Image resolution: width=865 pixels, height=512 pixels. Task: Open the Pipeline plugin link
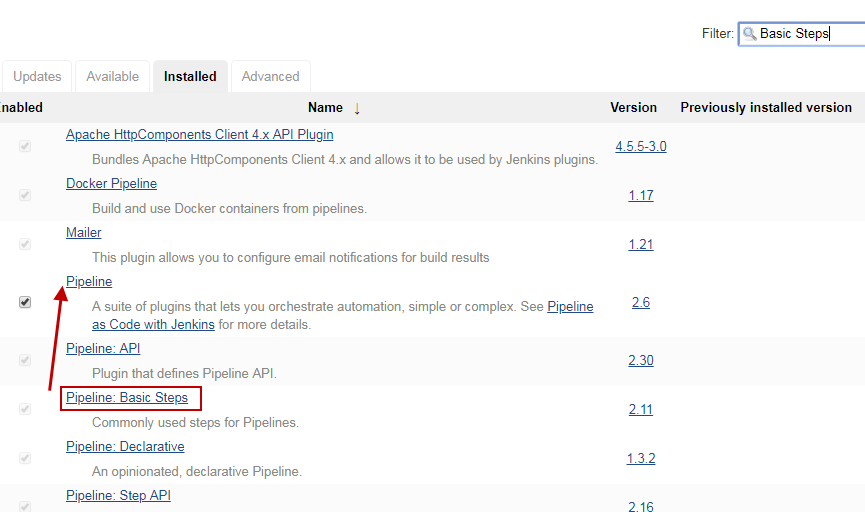click(89, 282)
